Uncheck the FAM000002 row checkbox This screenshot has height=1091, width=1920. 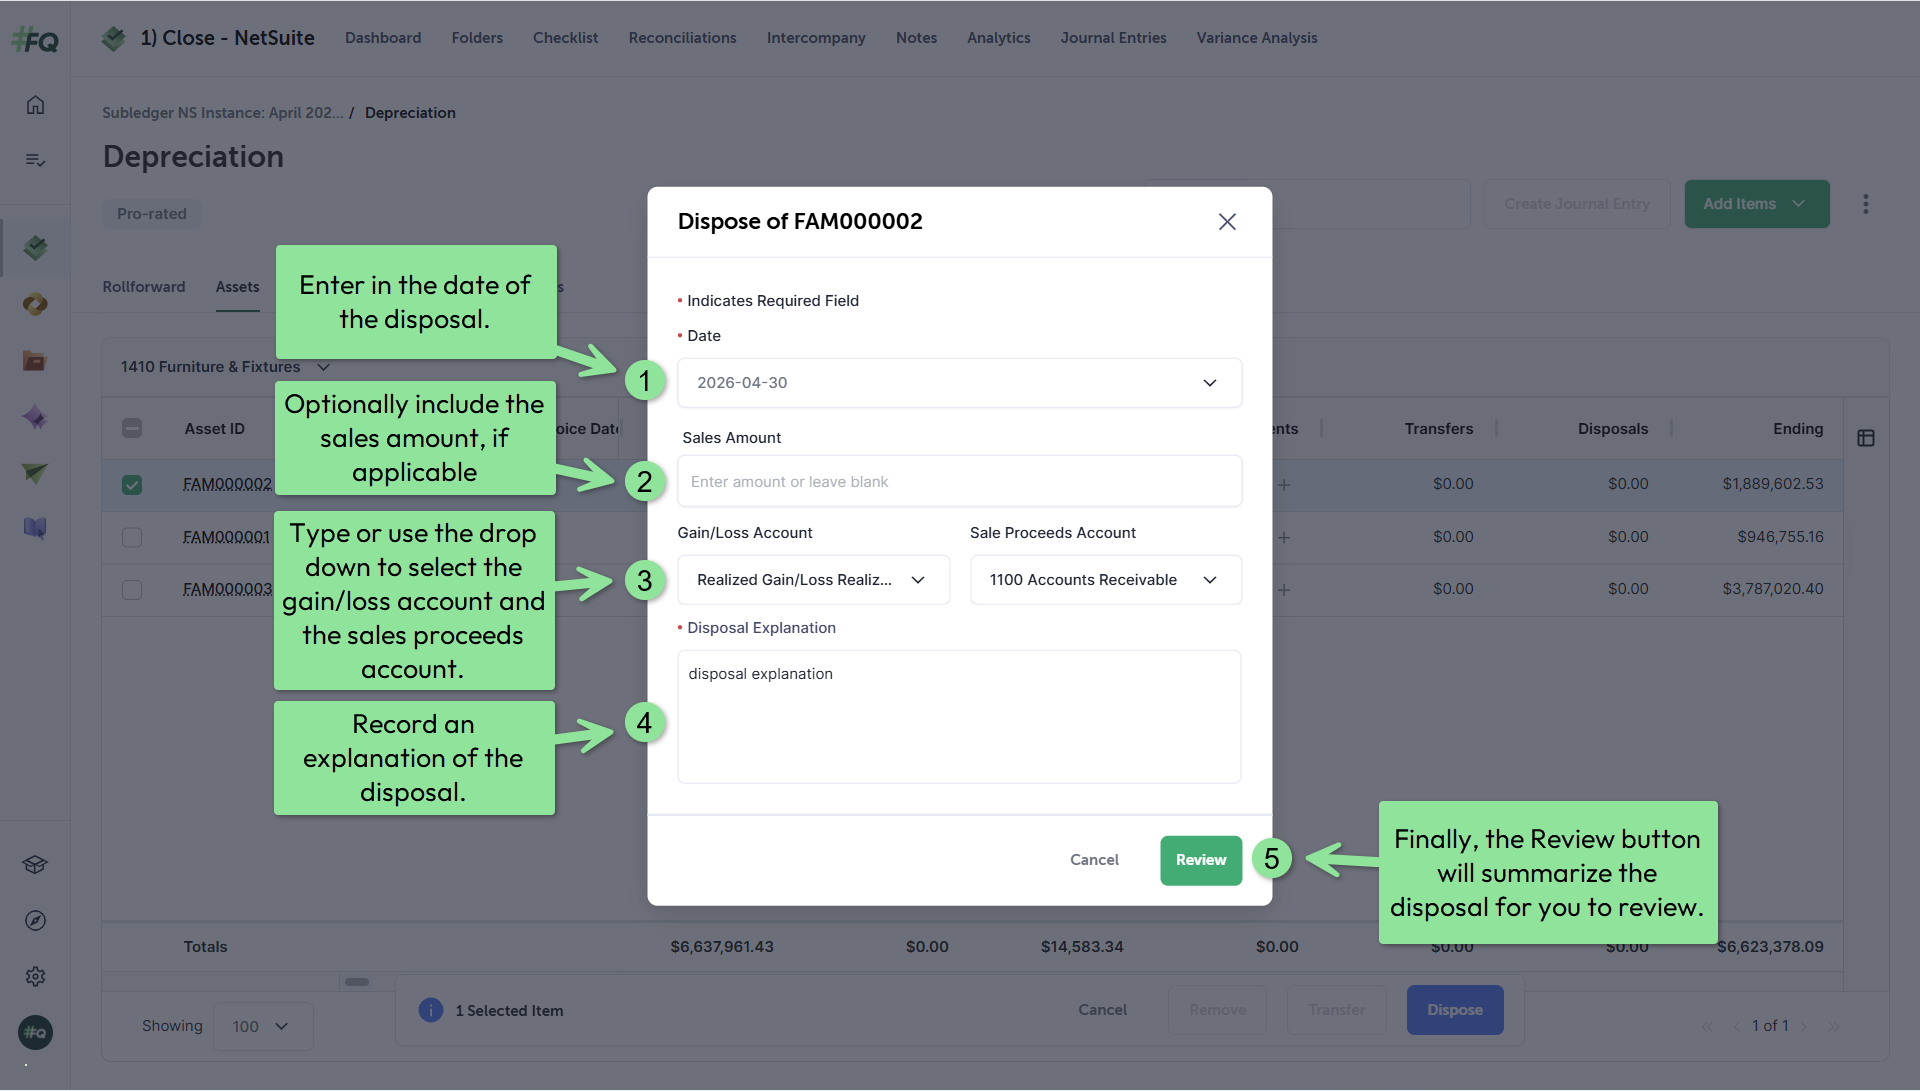coord(132,485)
